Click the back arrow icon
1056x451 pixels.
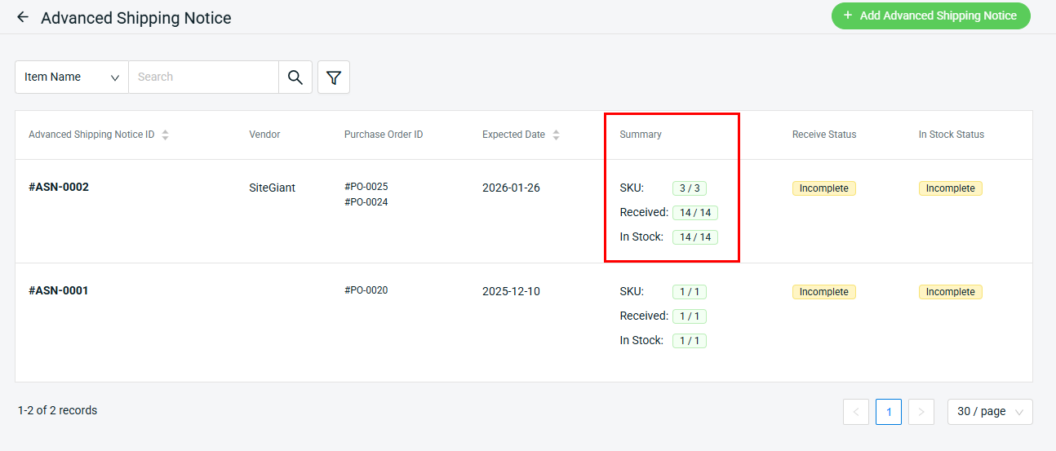22,18
